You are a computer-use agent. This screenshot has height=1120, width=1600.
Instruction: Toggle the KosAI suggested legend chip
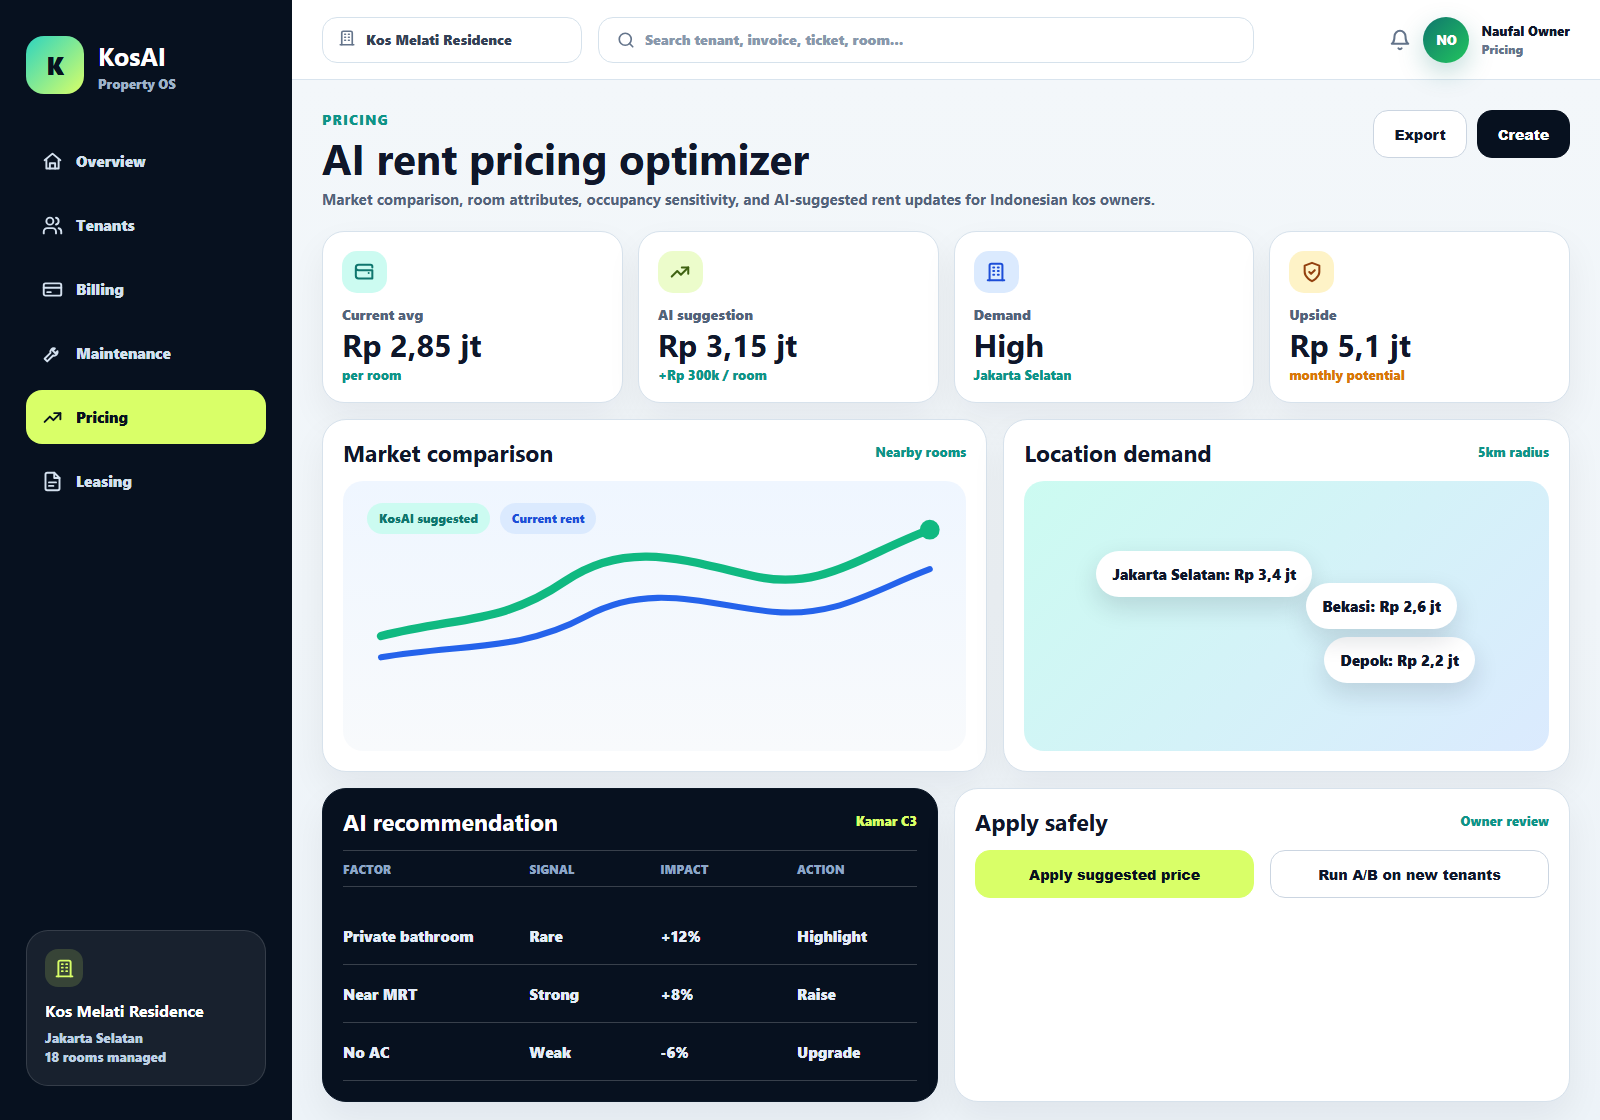click(x=428, y=519)
